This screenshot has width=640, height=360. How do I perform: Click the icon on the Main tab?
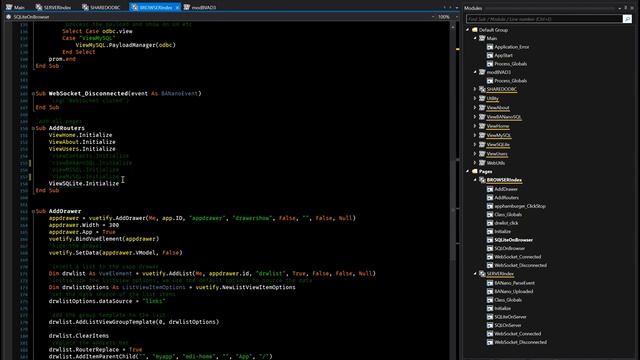click(x=9, y=7)
